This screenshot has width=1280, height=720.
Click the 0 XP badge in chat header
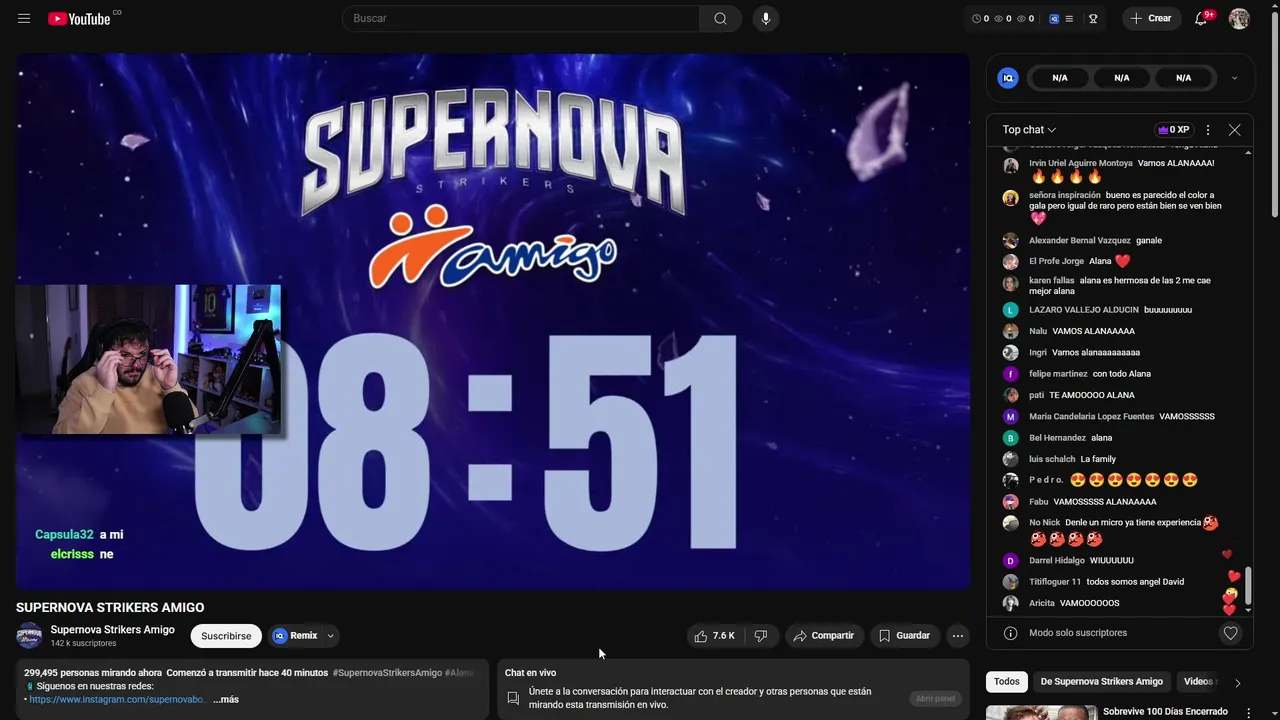click(x=1173, y=130)
